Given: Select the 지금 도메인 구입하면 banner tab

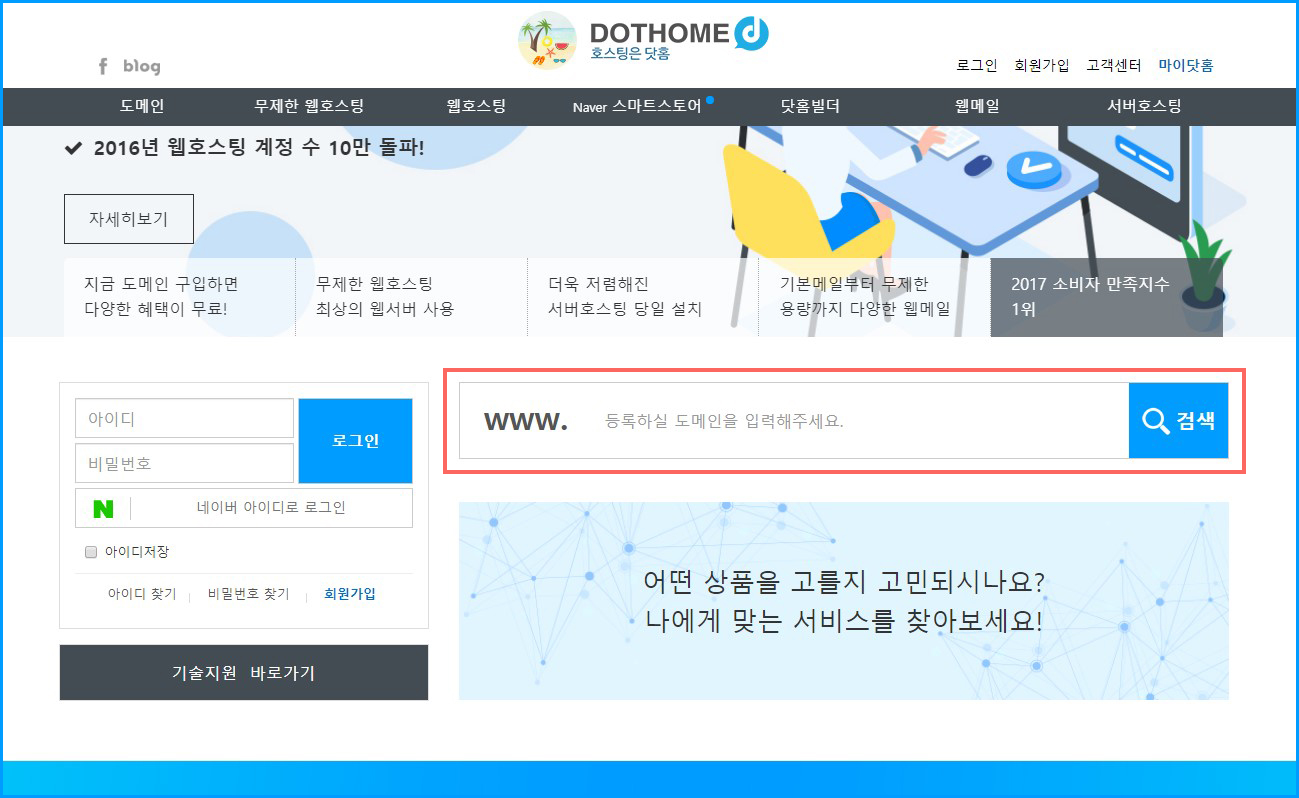Looking at the screenshot, I should [180, 297].
